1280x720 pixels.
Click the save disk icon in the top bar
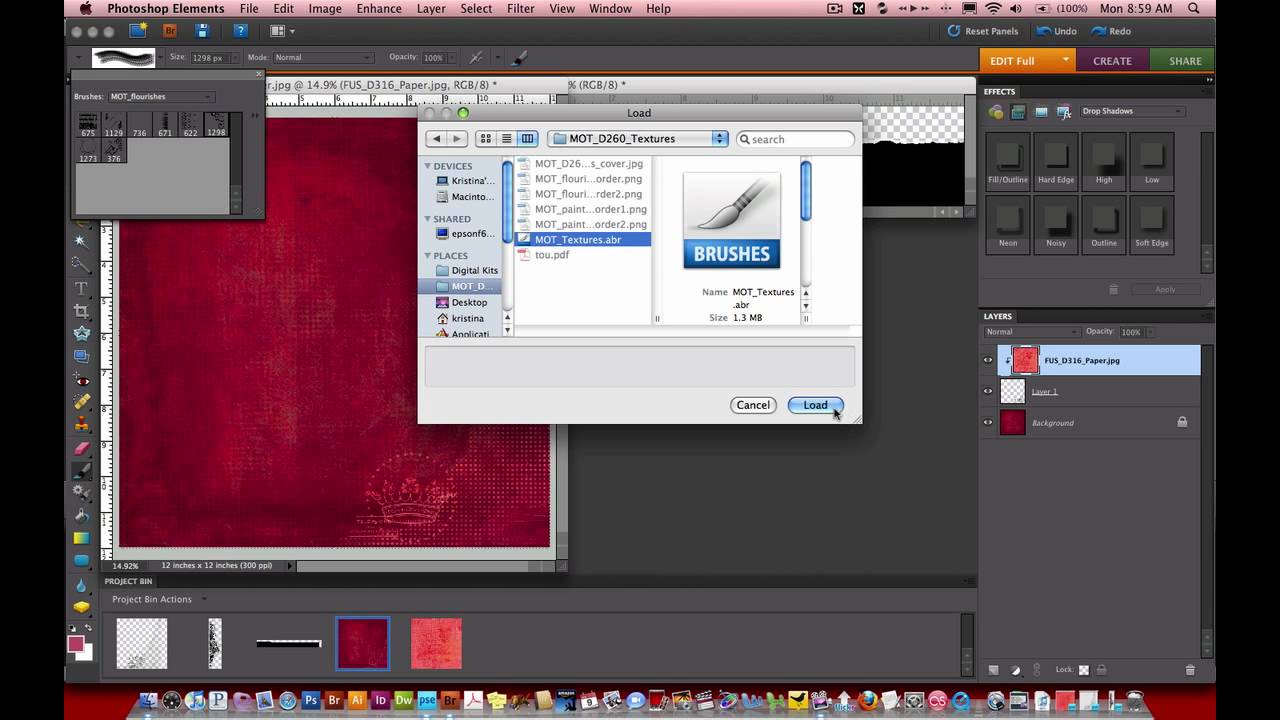pyautogui.click(x=203, y=31)
